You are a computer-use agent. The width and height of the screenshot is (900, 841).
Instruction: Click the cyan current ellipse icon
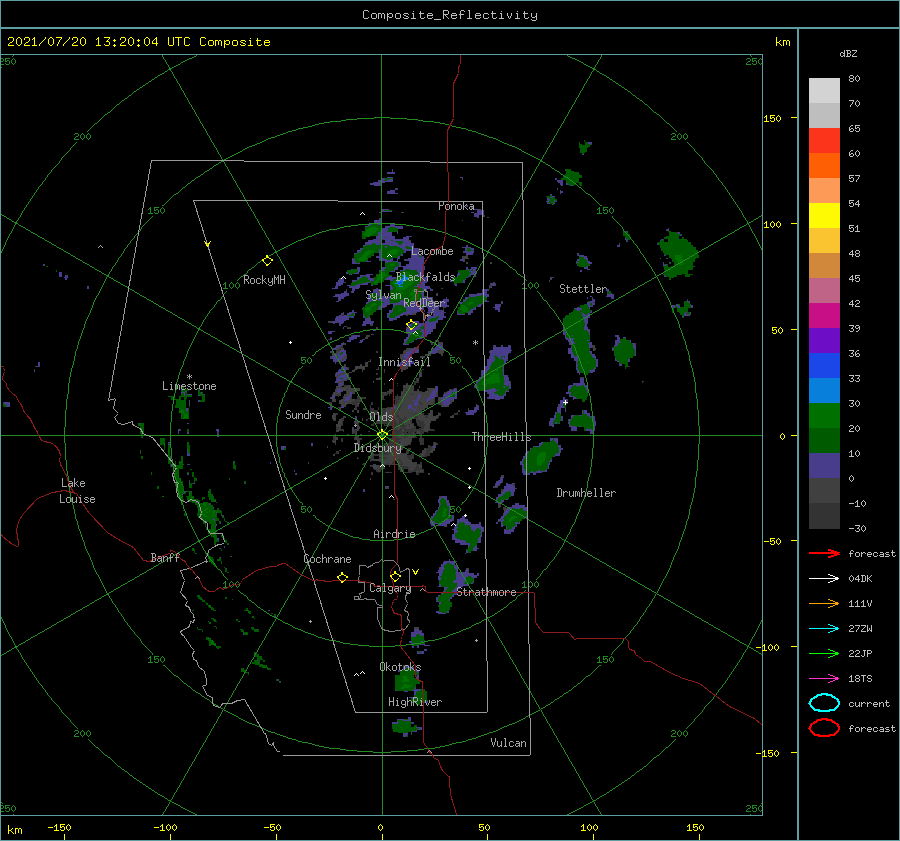[824, 703]
